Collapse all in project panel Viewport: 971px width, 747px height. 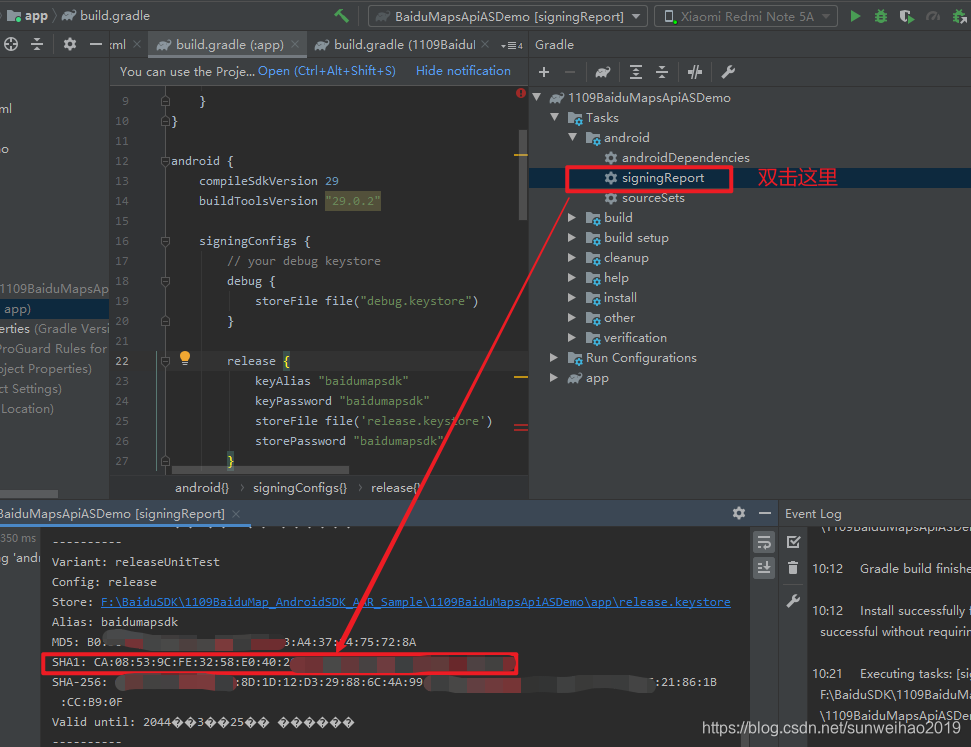click(x=37, y=44)
